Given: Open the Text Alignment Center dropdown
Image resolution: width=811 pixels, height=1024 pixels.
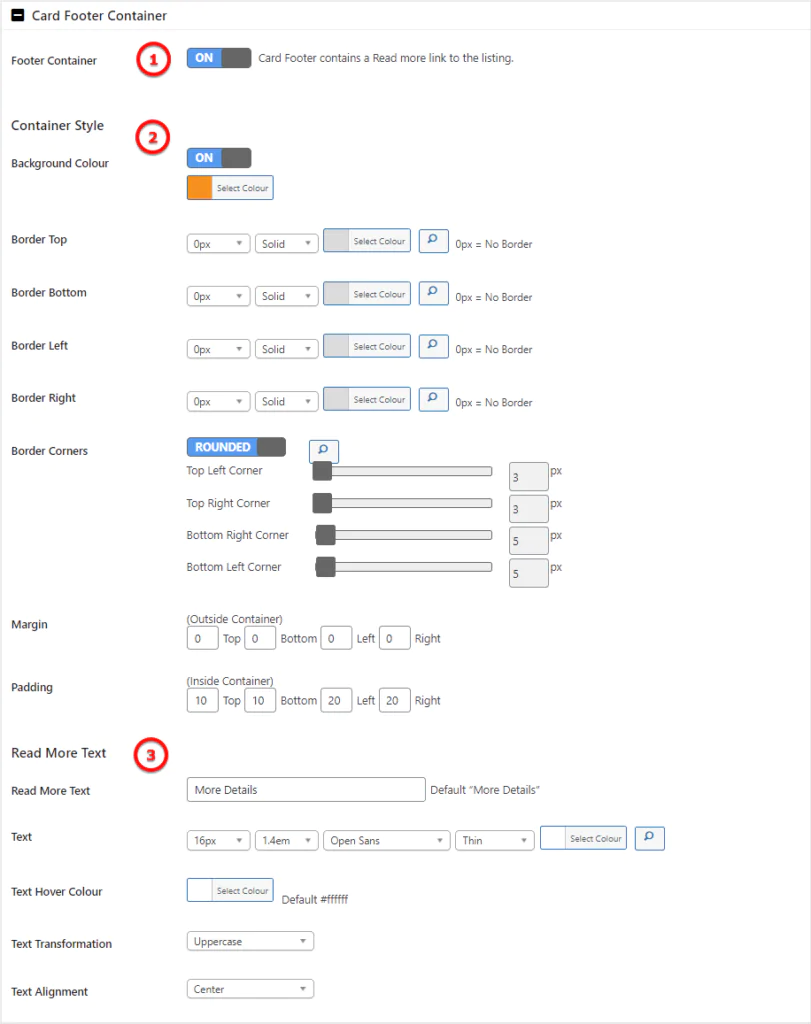Looking at the screenshot, I should point(250,989).
